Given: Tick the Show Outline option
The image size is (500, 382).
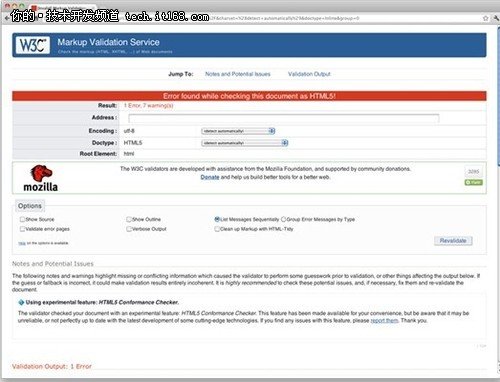Looking at the screenshot, I should (129, 219).
